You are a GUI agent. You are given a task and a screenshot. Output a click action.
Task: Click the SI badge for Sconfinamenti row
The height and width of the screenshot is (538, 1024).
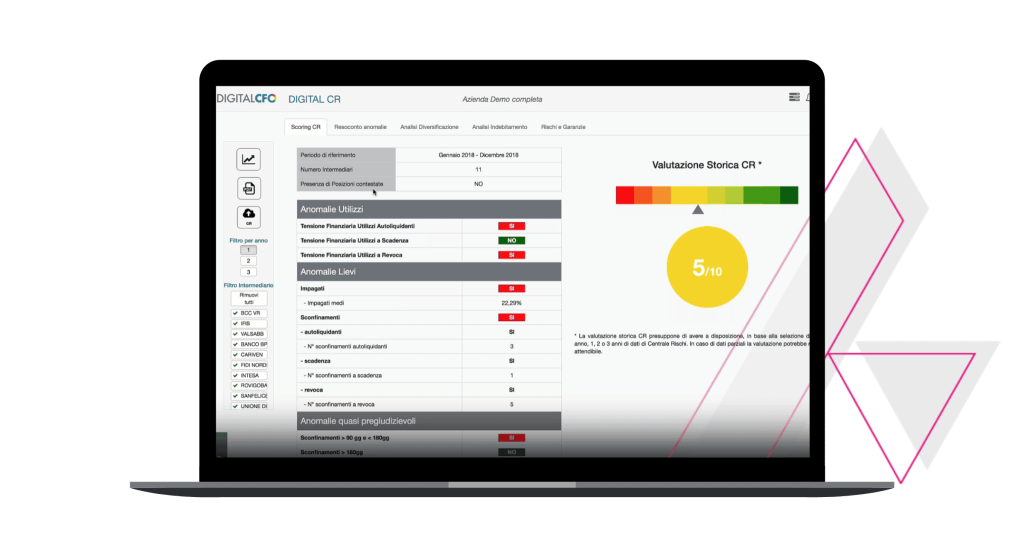pyautogui.click(x=511, y=317)
